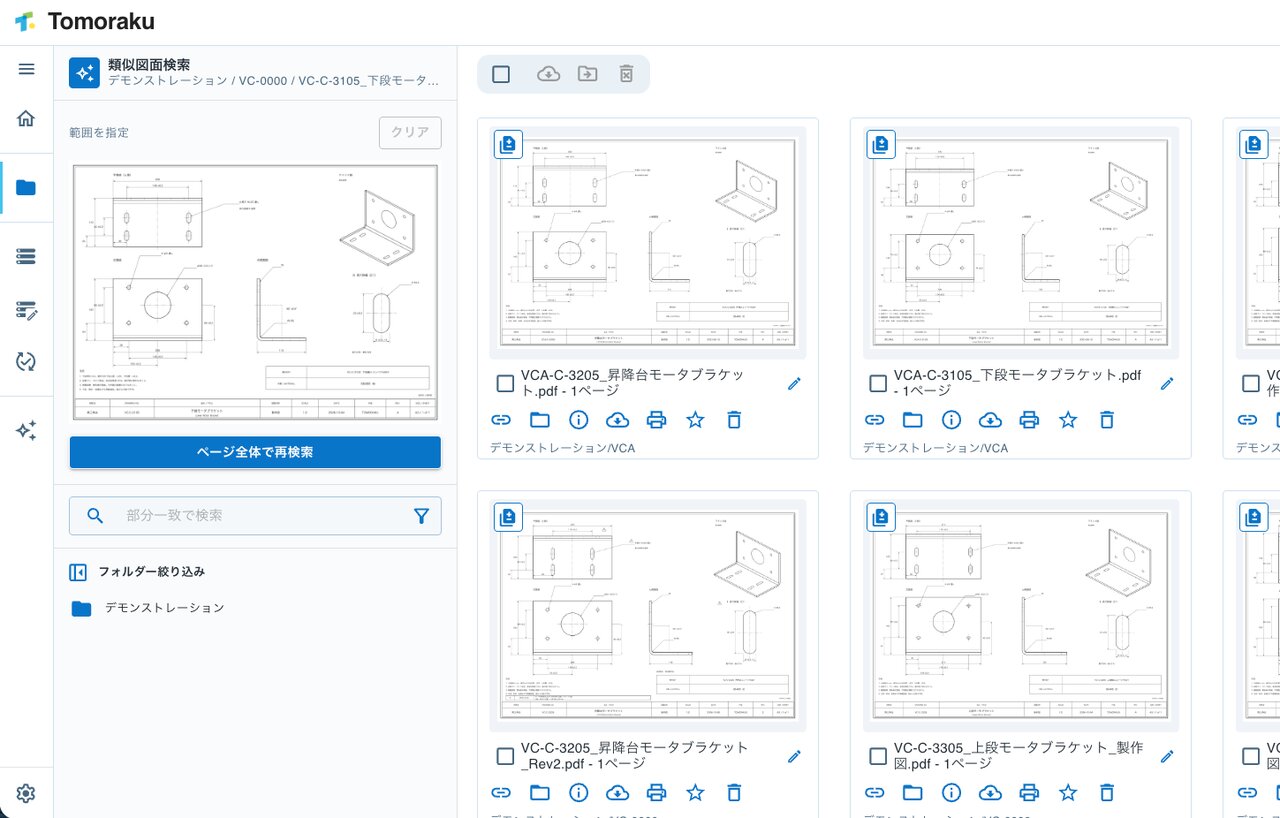Open the list/storage icon in the sidebar

pyautogui.click(x=26, y=256)
